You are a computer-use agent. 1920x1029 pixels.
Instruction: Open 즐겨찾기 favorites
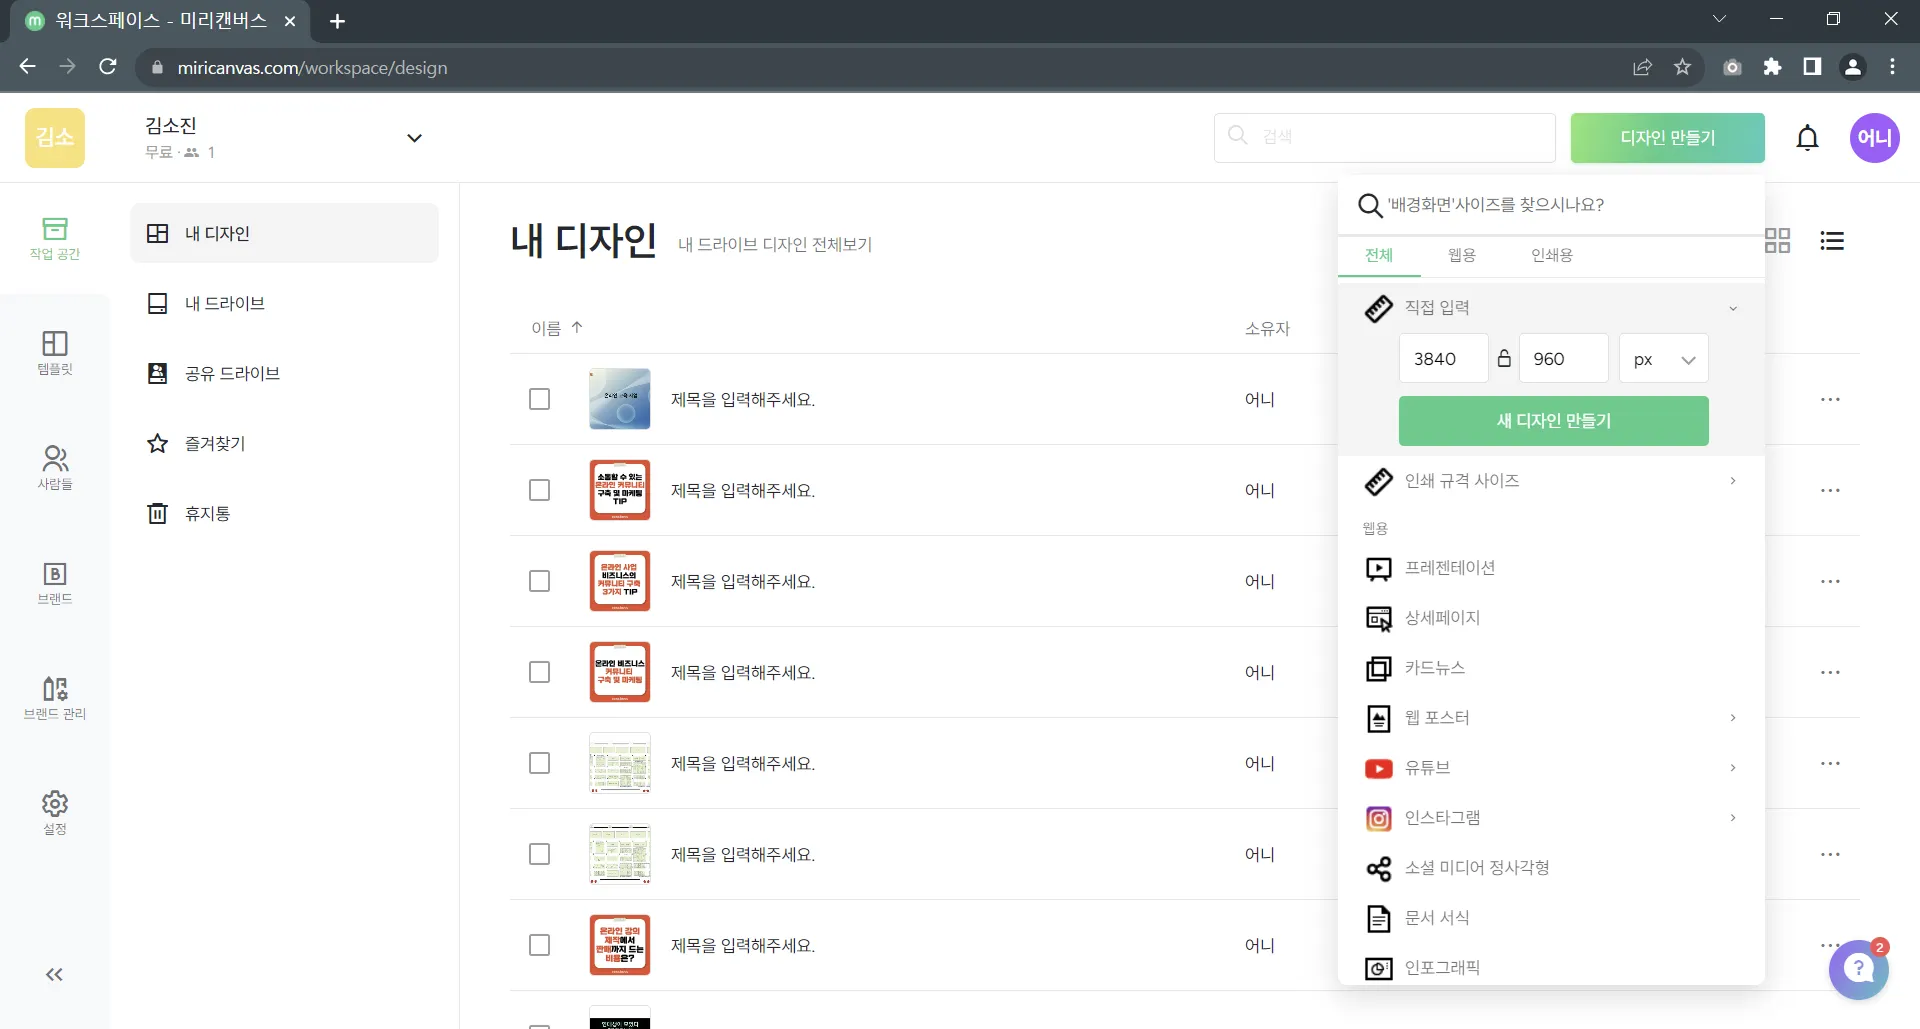285,444
